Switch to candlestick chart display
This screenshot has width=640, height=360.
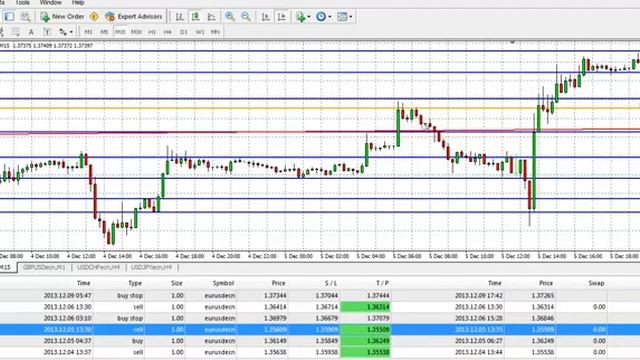(x=196, y=17)
